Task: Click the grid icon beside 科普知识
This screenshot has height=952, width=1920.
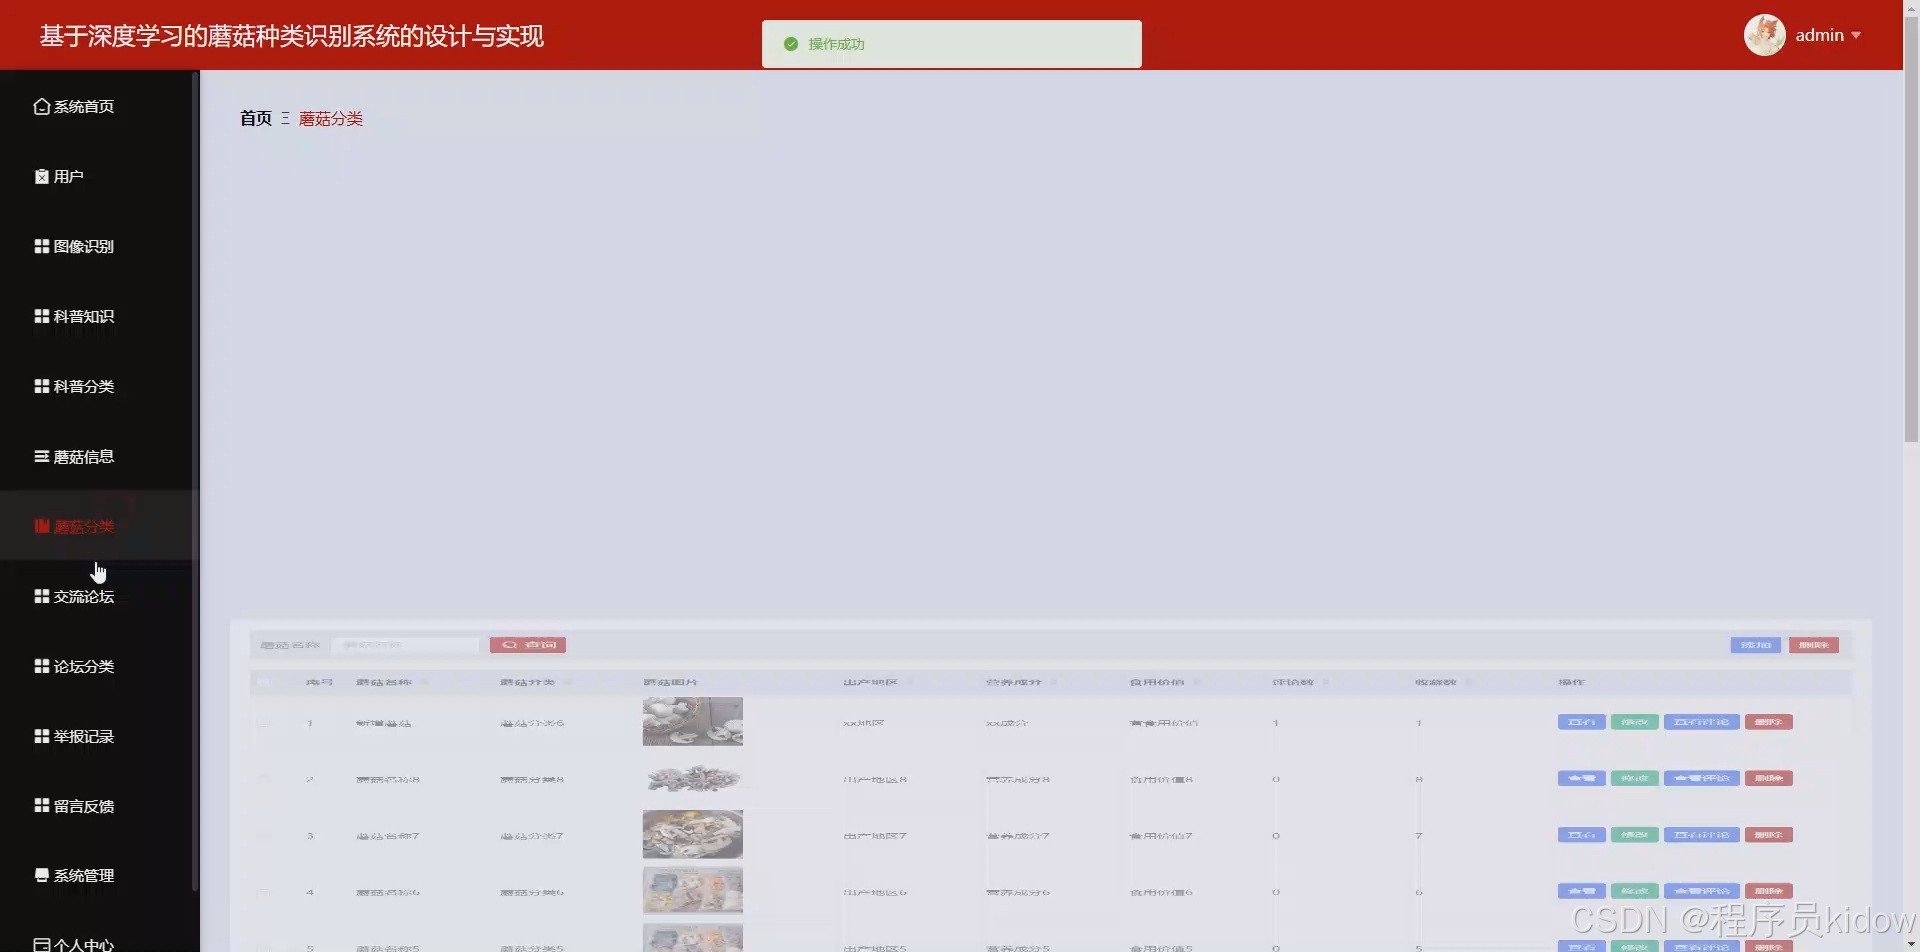Action: point(41,316)
